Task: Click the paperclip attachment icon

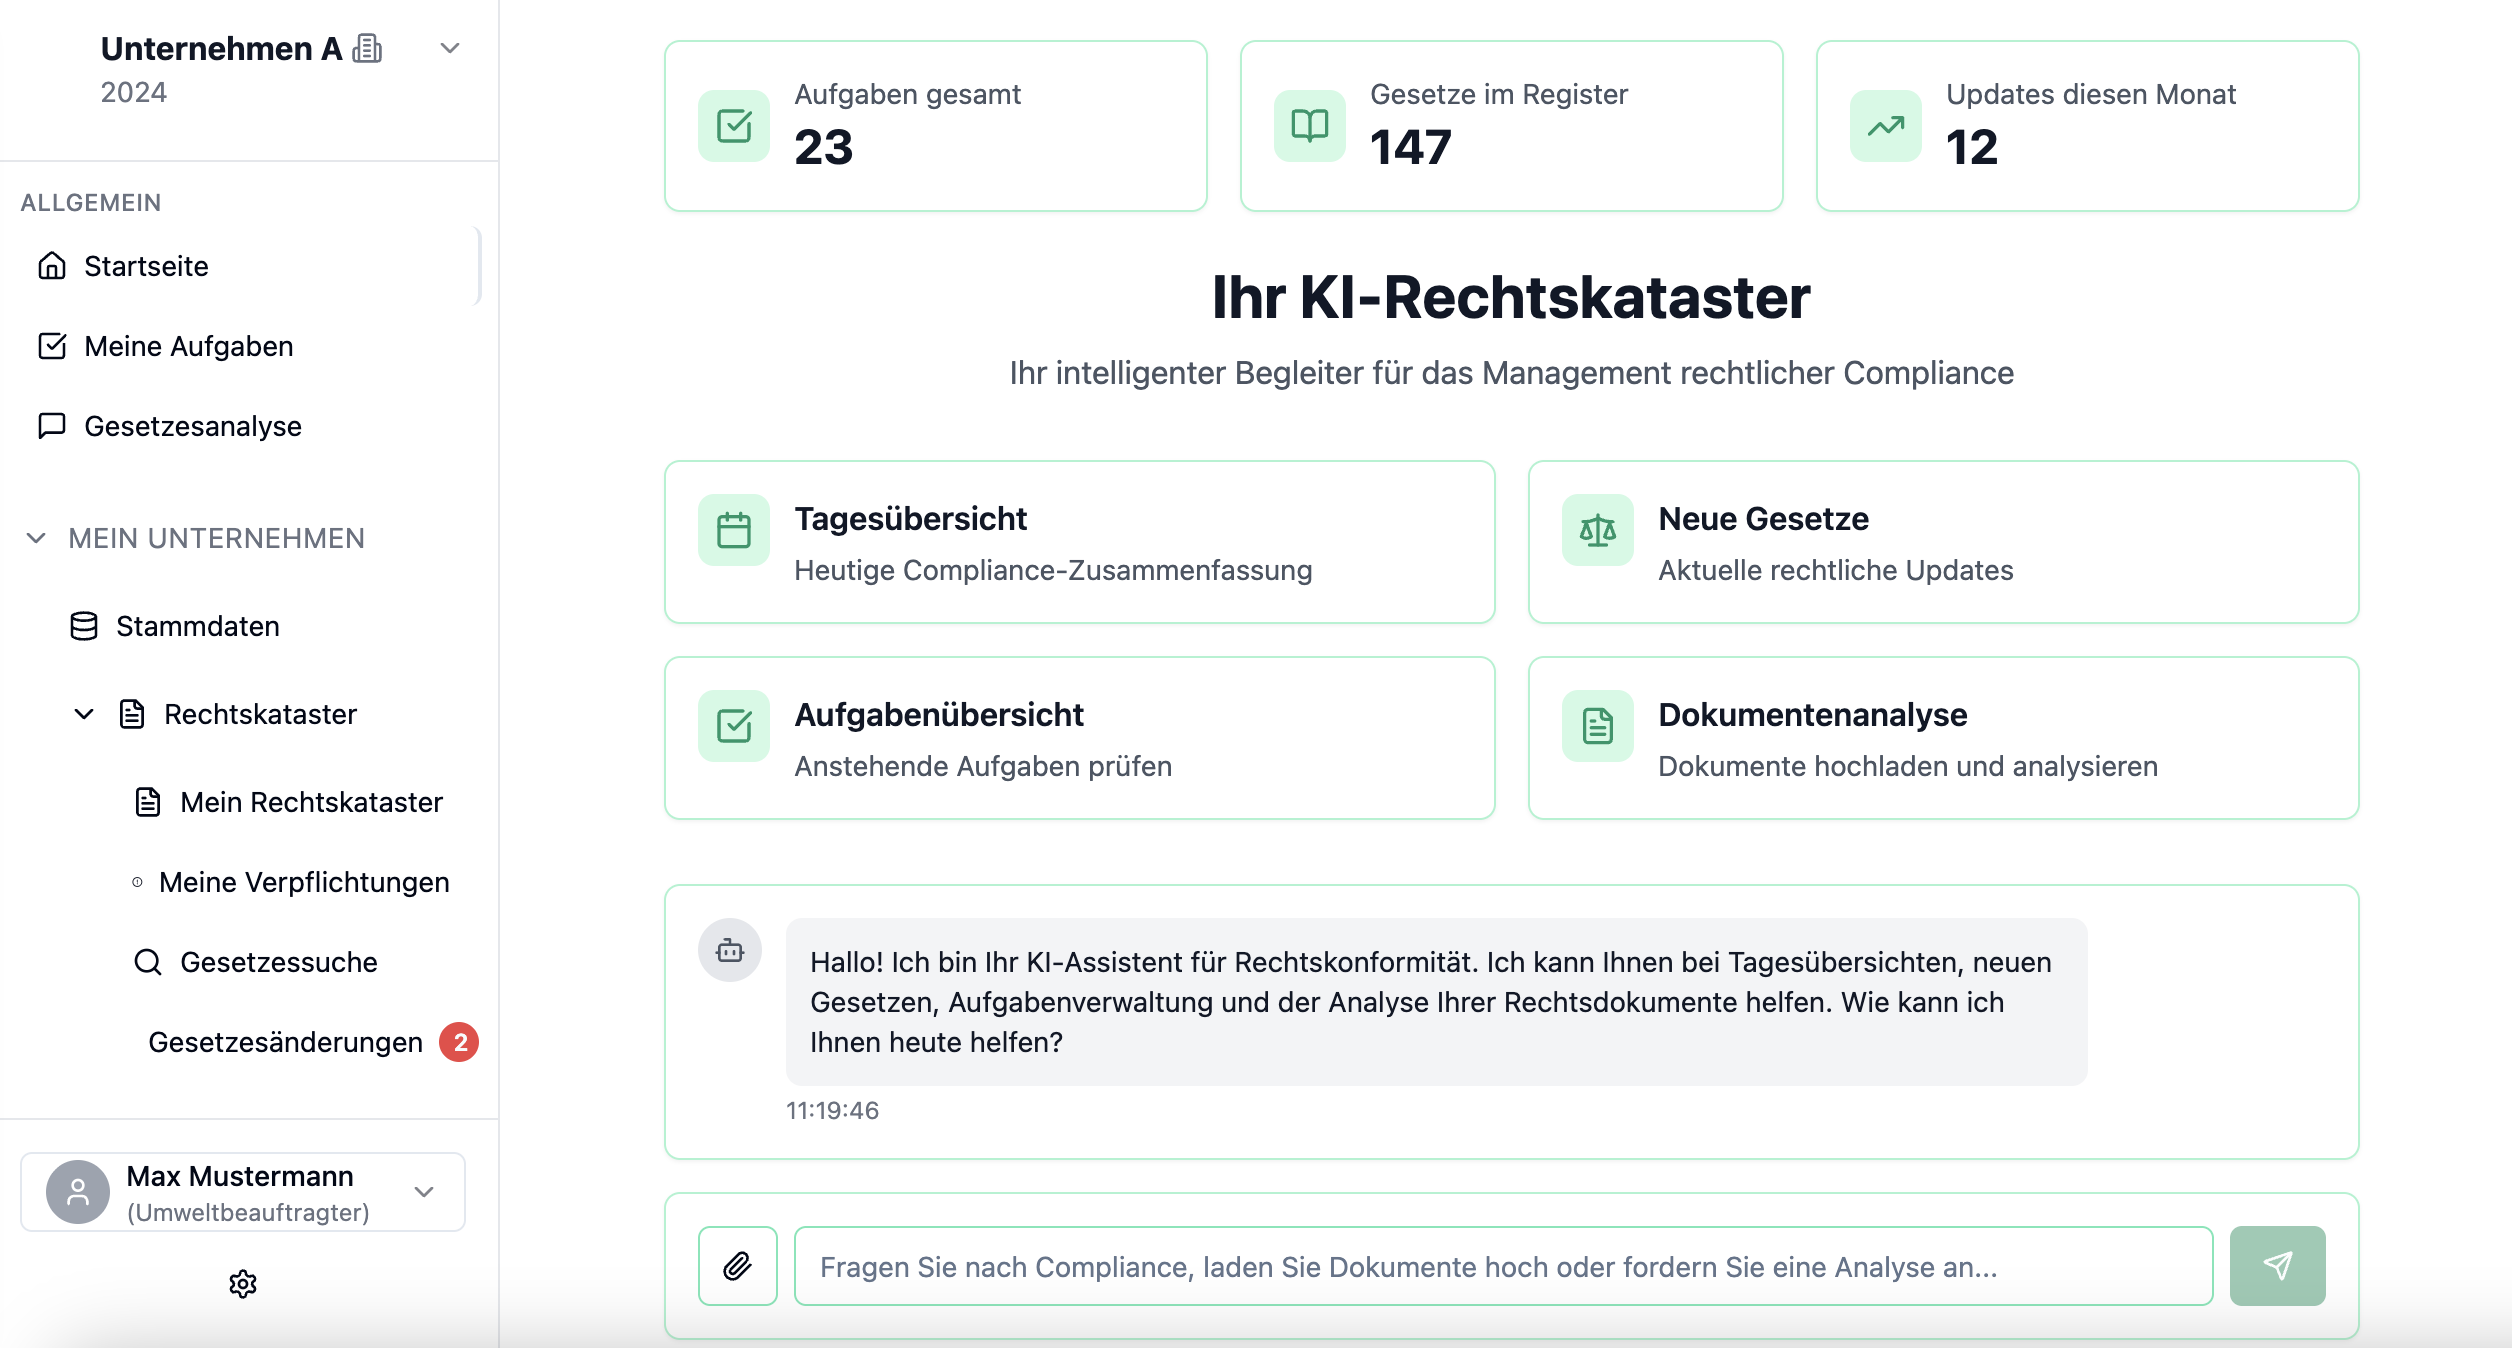Action: (737, 1266)
